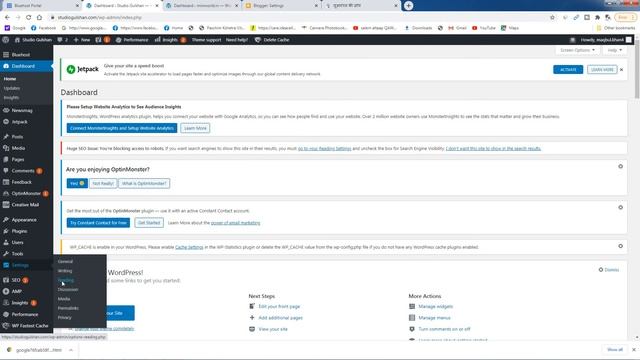Dismiss the Jetpack speed boost banner
The image size is (640, 360).
coord(621,70)
